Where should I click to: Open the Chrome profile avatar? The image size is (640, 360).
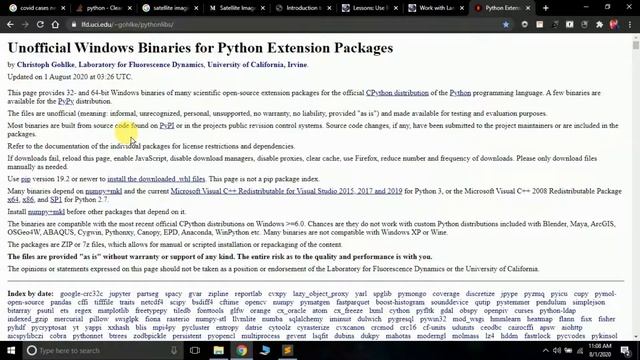point(613,24)
